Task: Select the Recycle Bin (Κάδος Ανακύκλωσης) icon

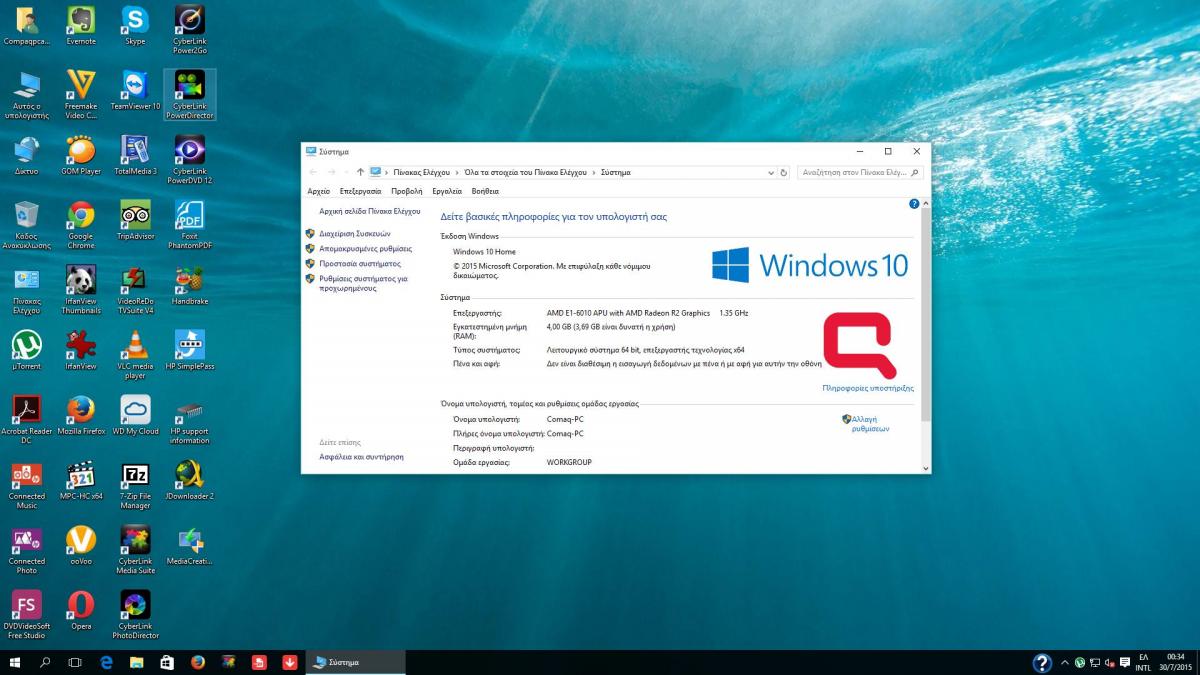Action: [x=27, y=225]
